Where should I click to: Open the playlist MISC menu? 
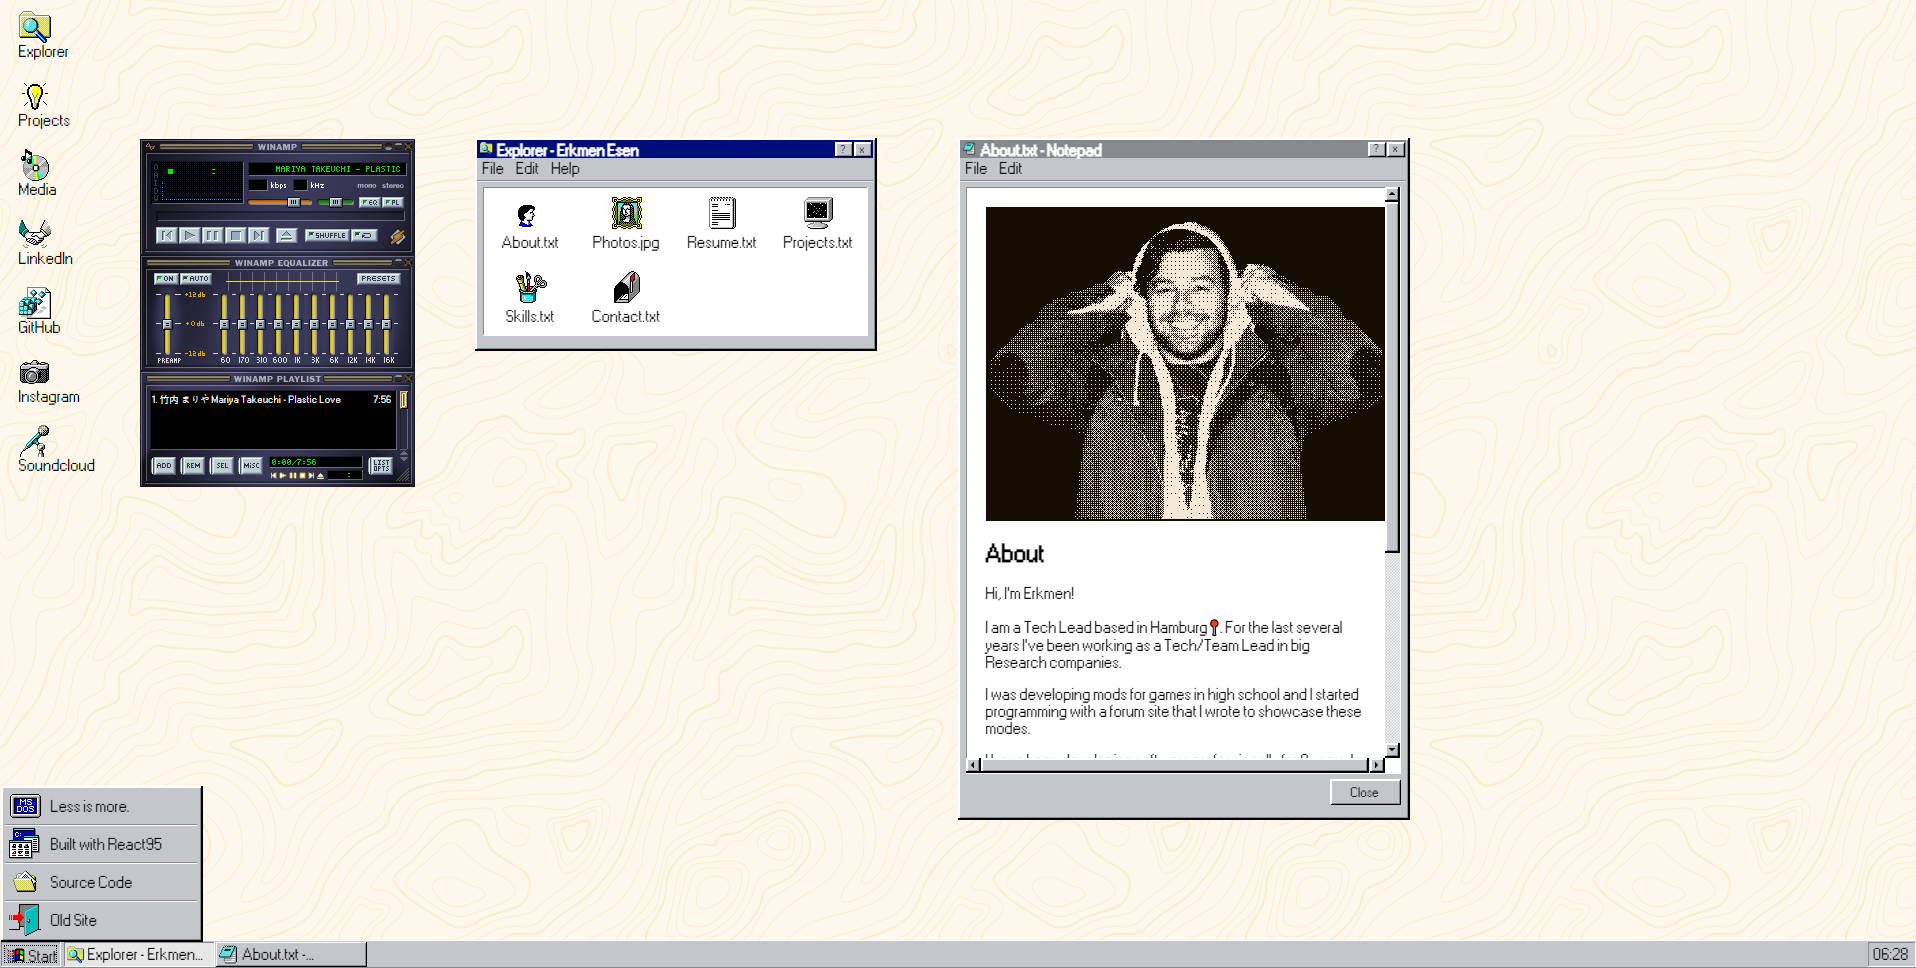click(251, 465)
